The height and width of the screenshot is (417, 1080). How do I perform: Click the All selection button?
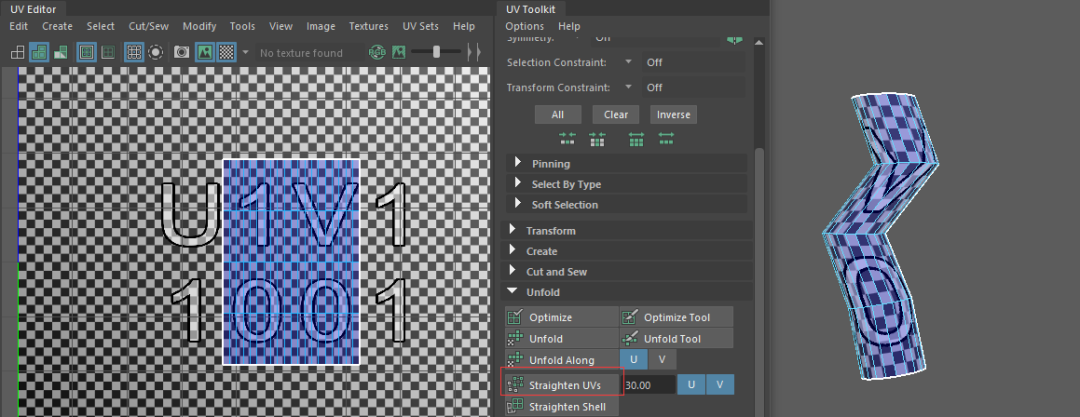[x=558, y=114]
